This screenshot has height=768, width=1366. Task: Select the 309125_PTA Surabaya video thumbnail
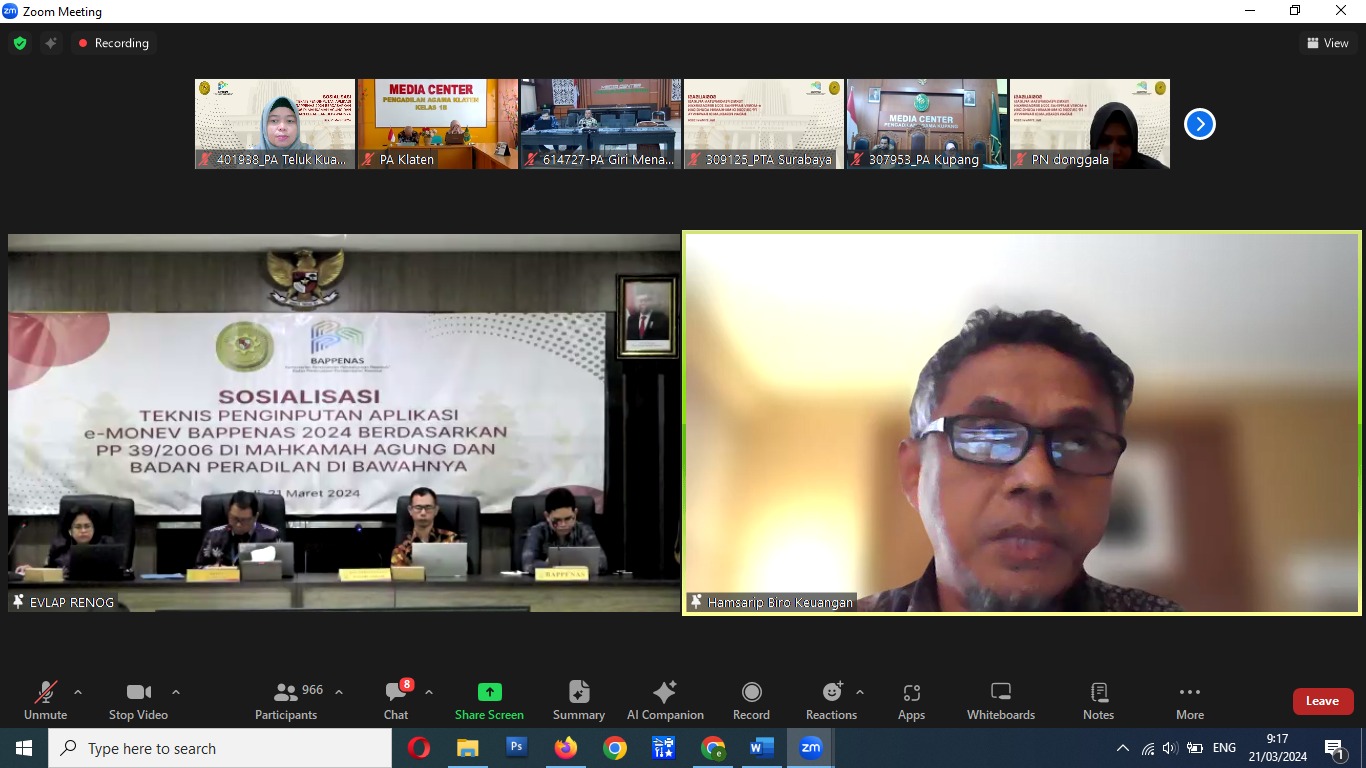[764, 124]
